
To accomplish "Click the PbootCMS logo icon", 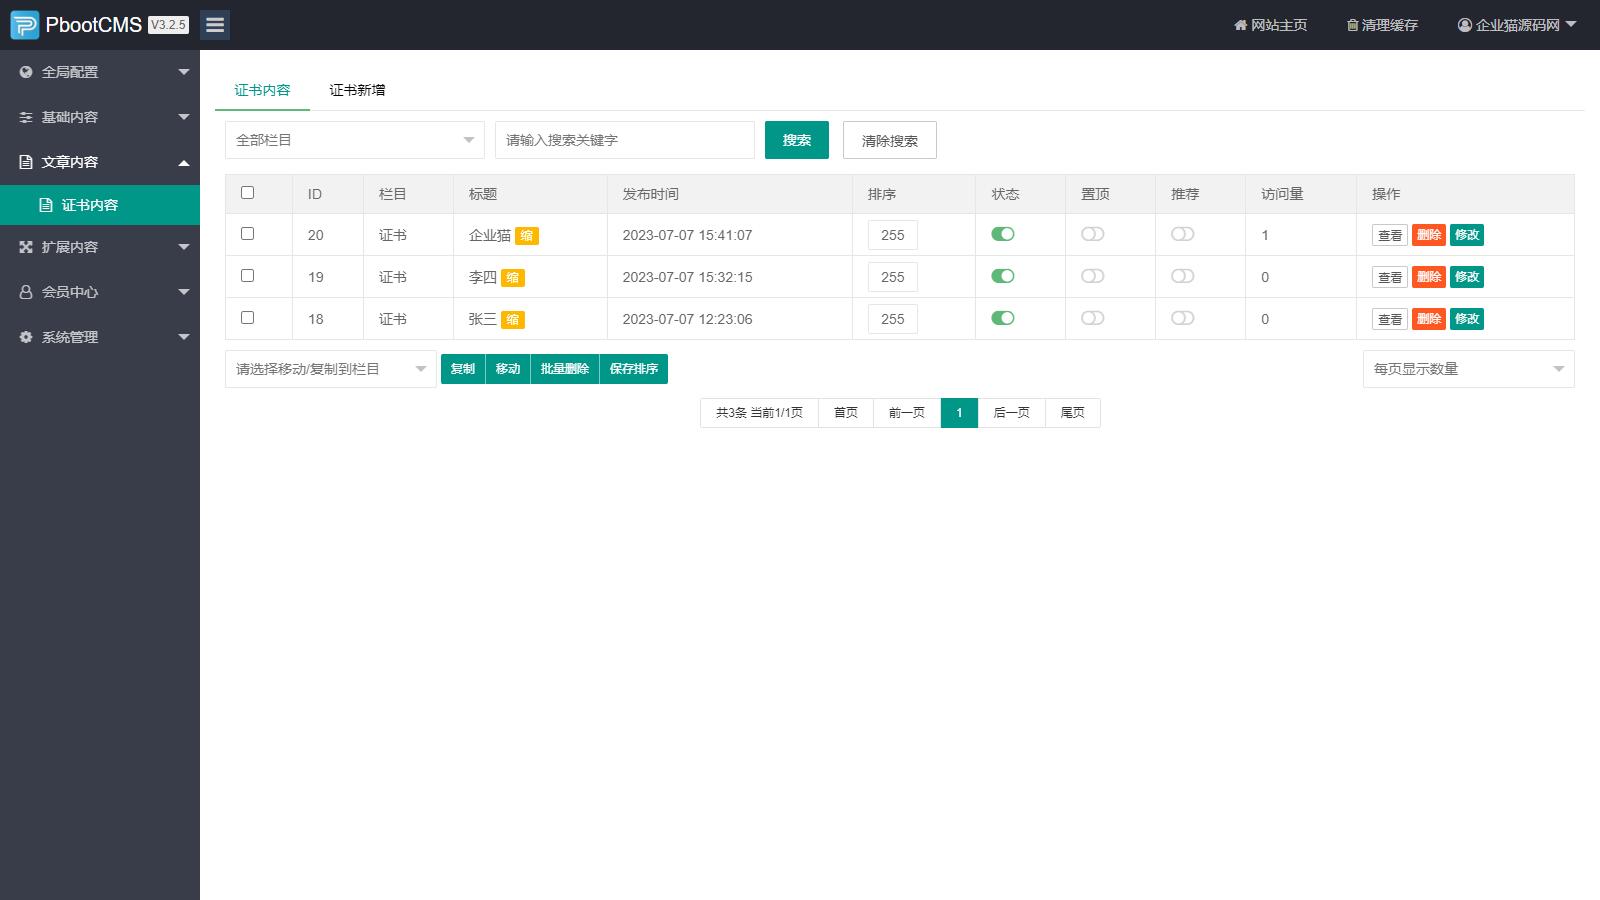I will point(24,25).
